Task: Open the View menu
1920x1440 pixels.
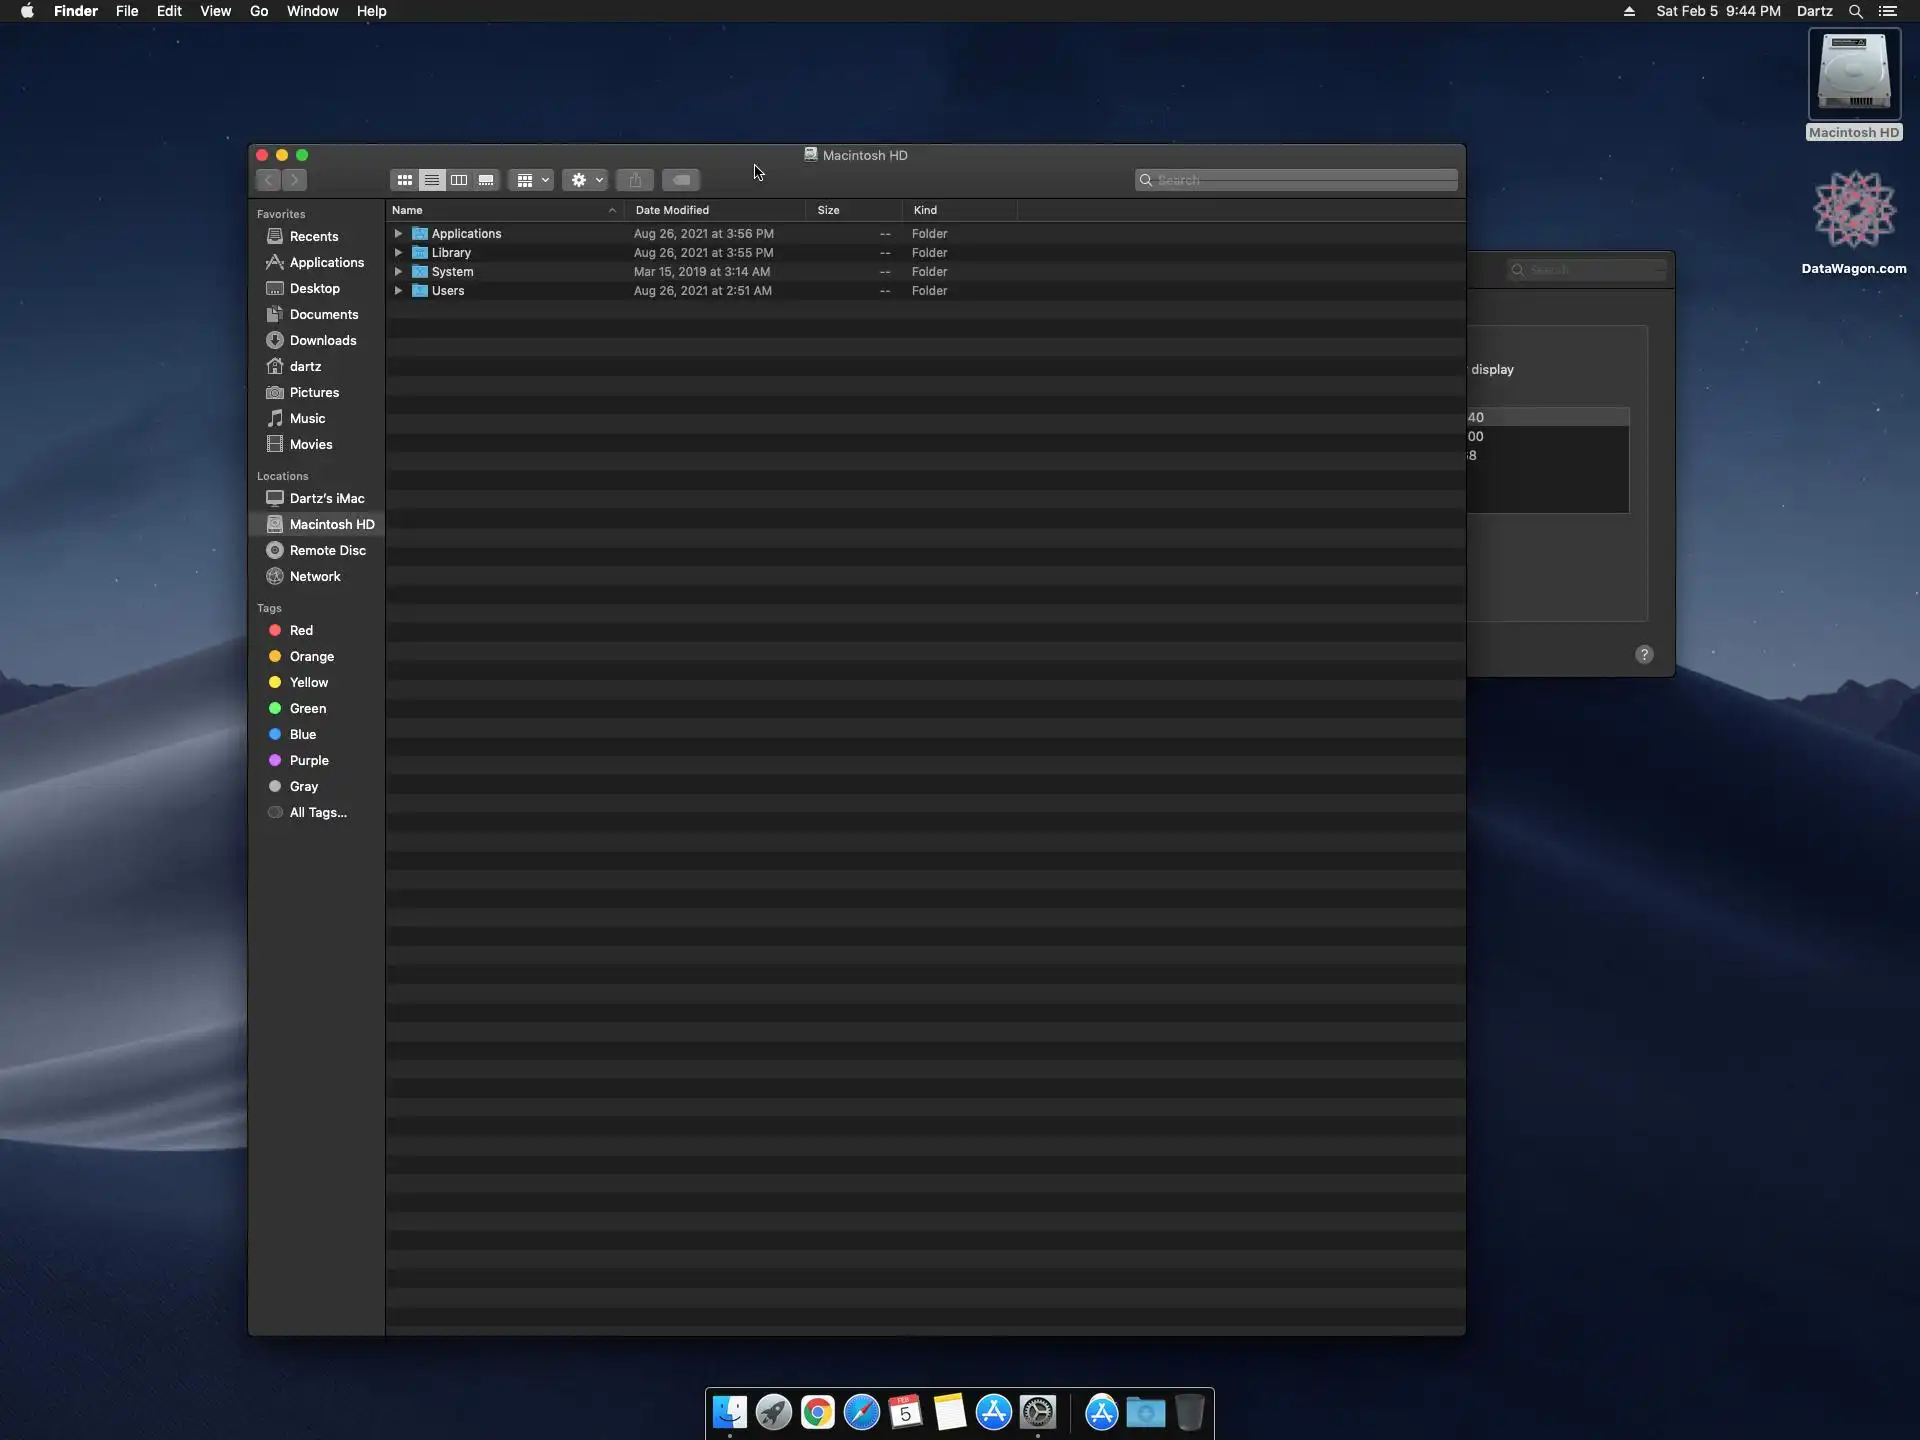Action: (x=215, y=11)
